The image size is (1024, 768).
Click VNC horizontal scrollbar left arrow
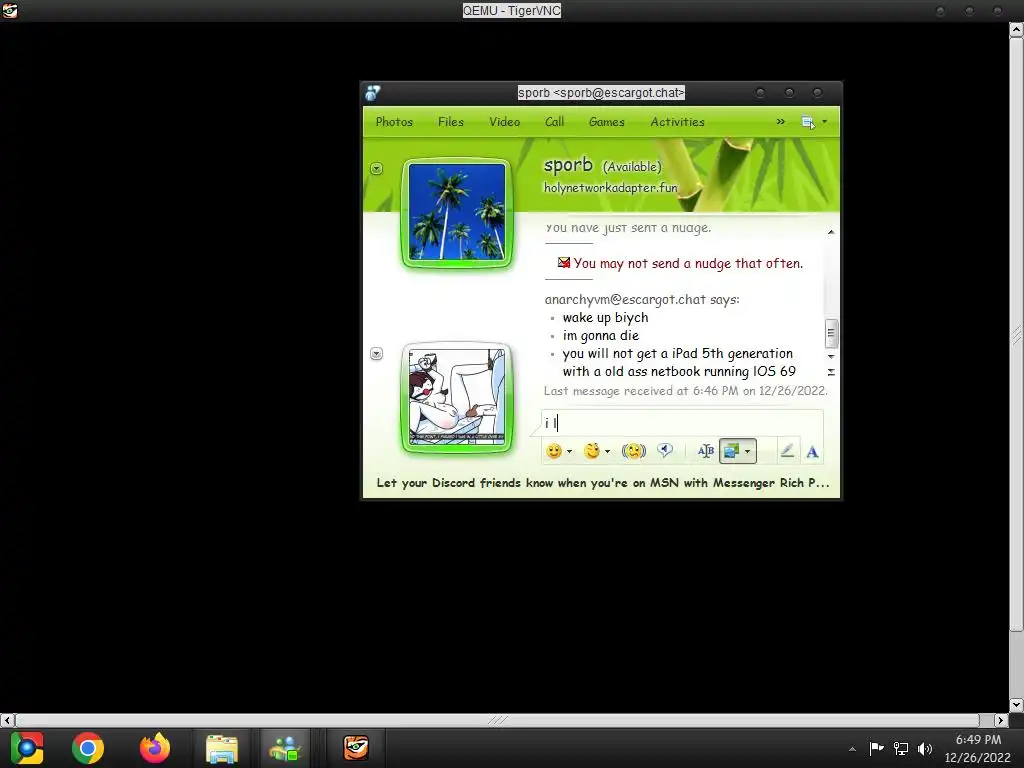tap(7, 720)
